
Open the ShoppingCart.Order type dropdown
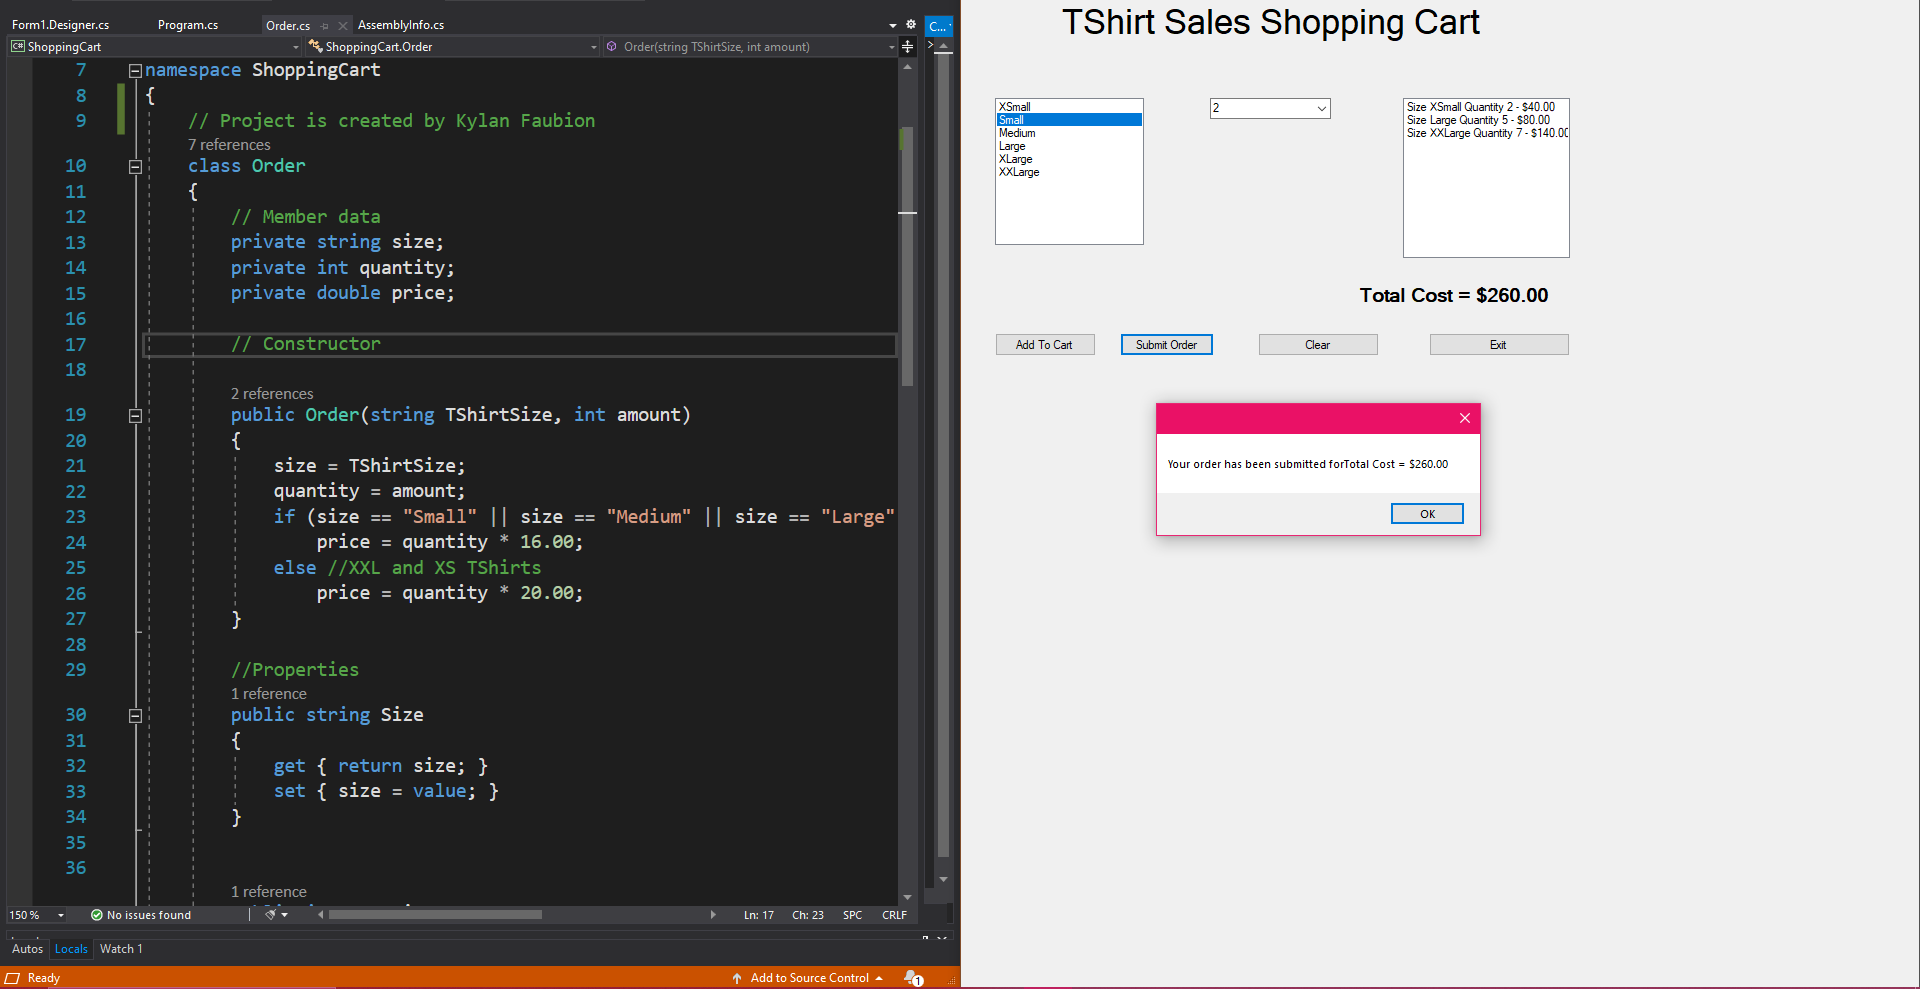593,47
